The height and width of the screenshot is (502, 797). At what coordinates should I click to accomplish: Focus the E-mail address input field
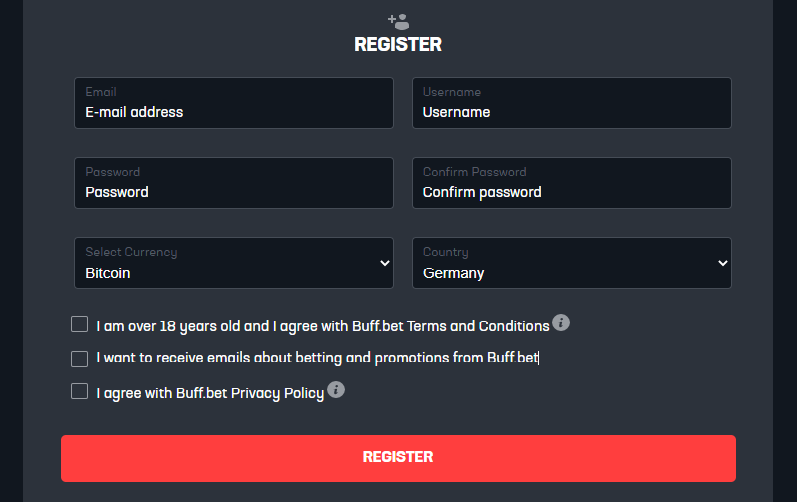coord(234,103)
